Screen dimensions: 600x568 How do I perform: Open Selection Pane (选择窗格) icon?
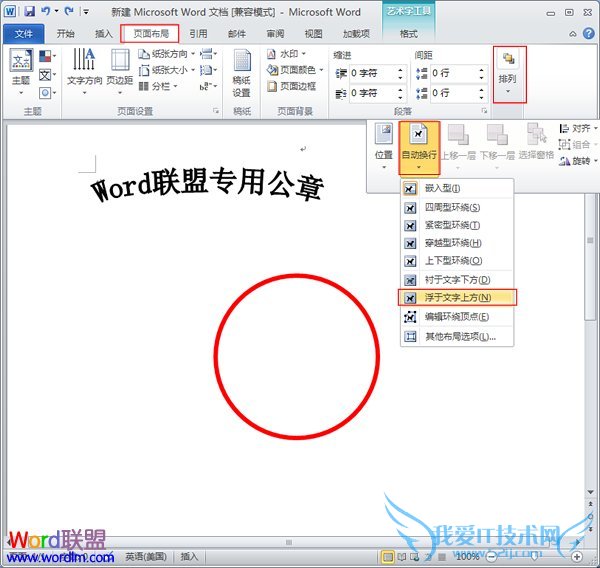coord(536,133)
